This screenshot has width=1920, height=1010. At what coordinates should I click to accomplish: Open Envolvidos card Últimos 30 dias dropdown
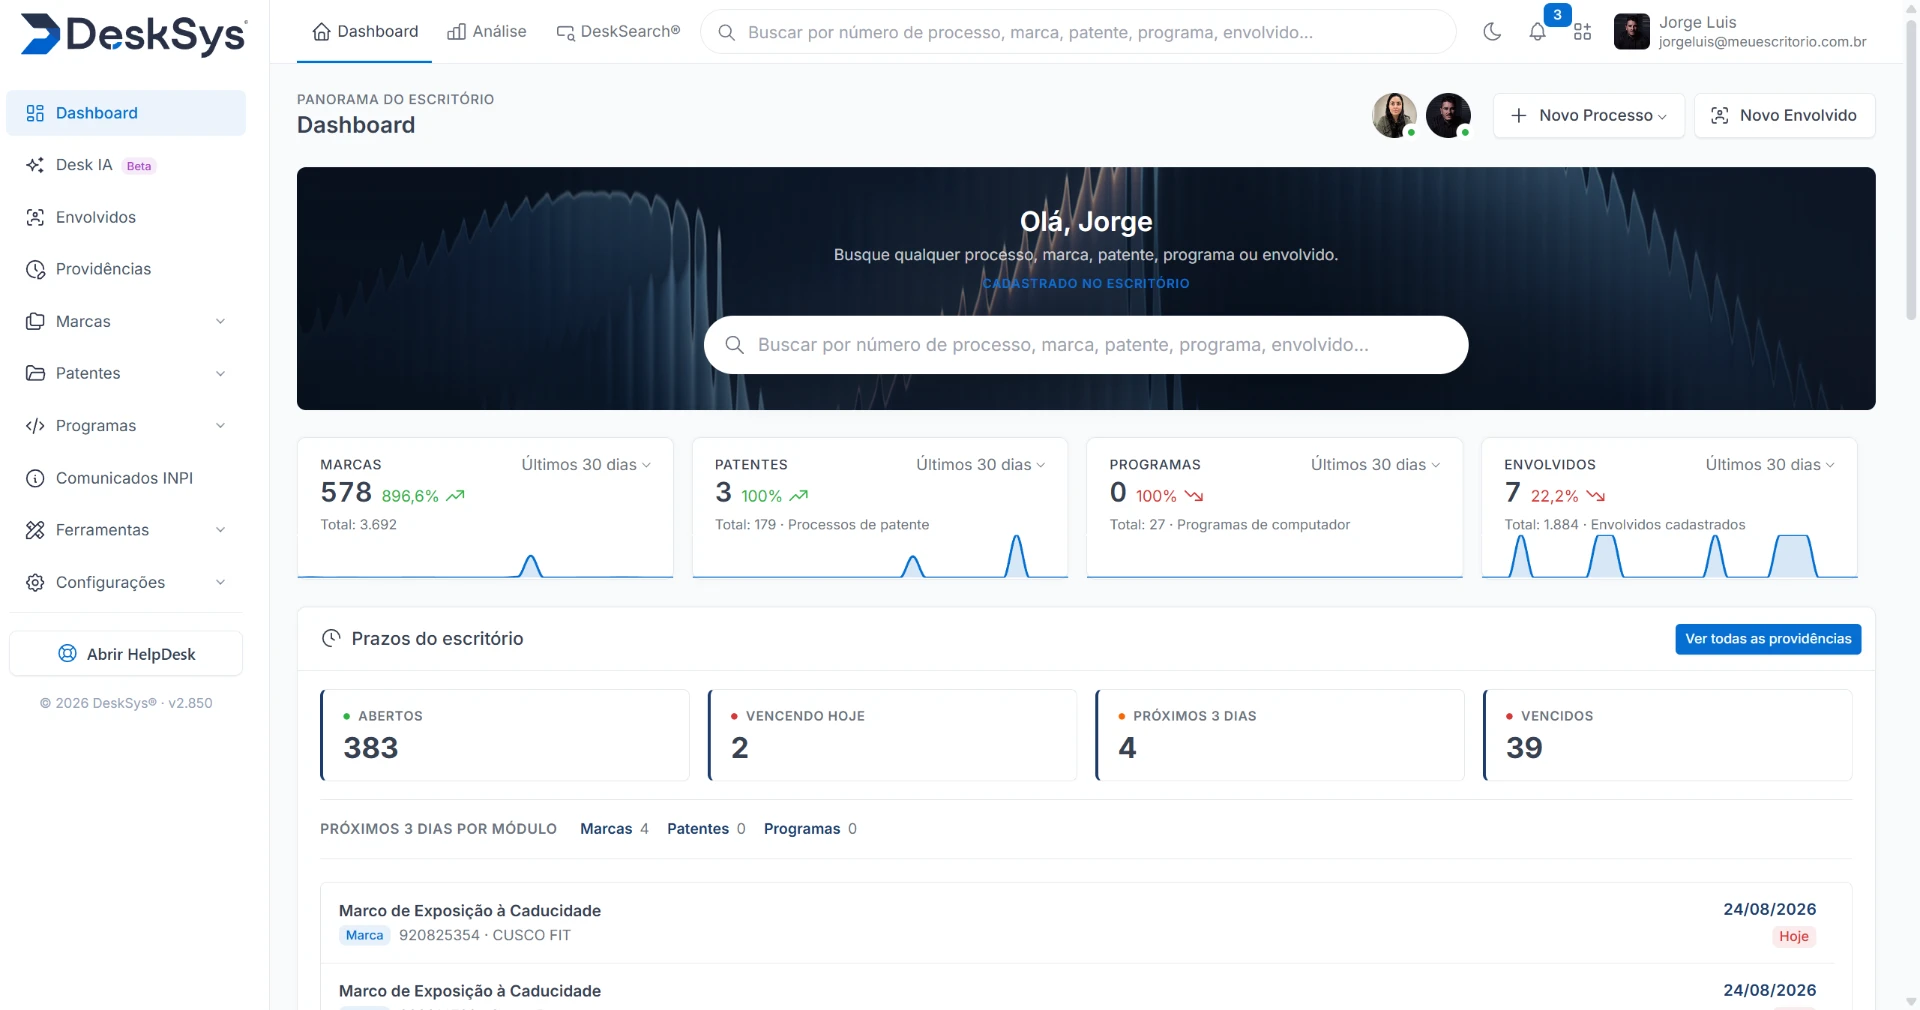[1770, 465]
